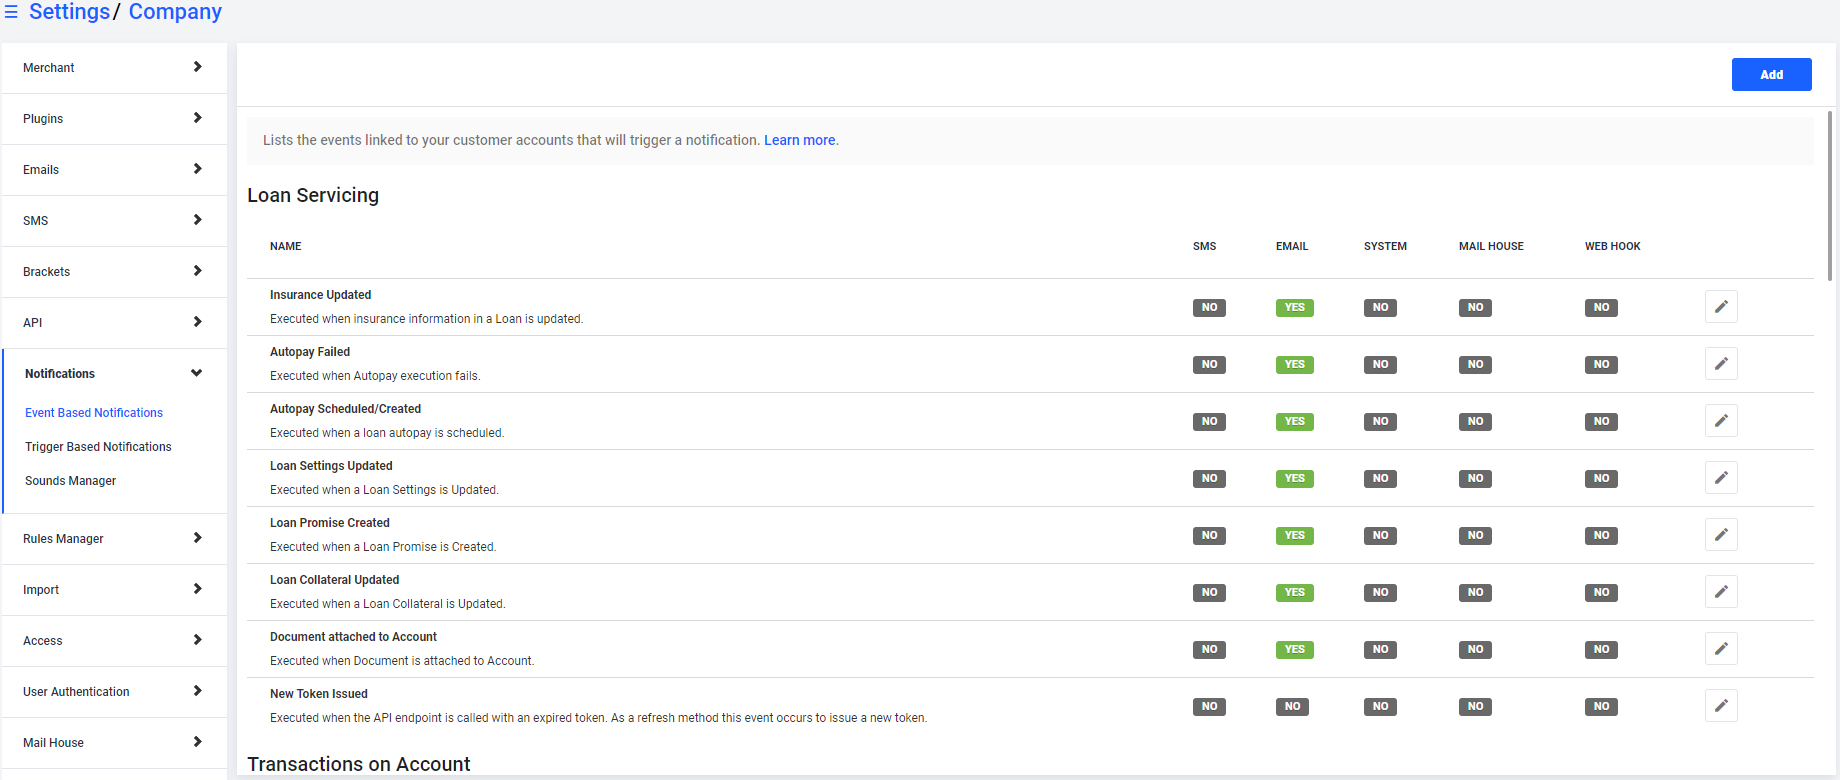1840x780 pixels.
Task: Click the WEB HOOK column header
Action: [x=1612, y=246]
